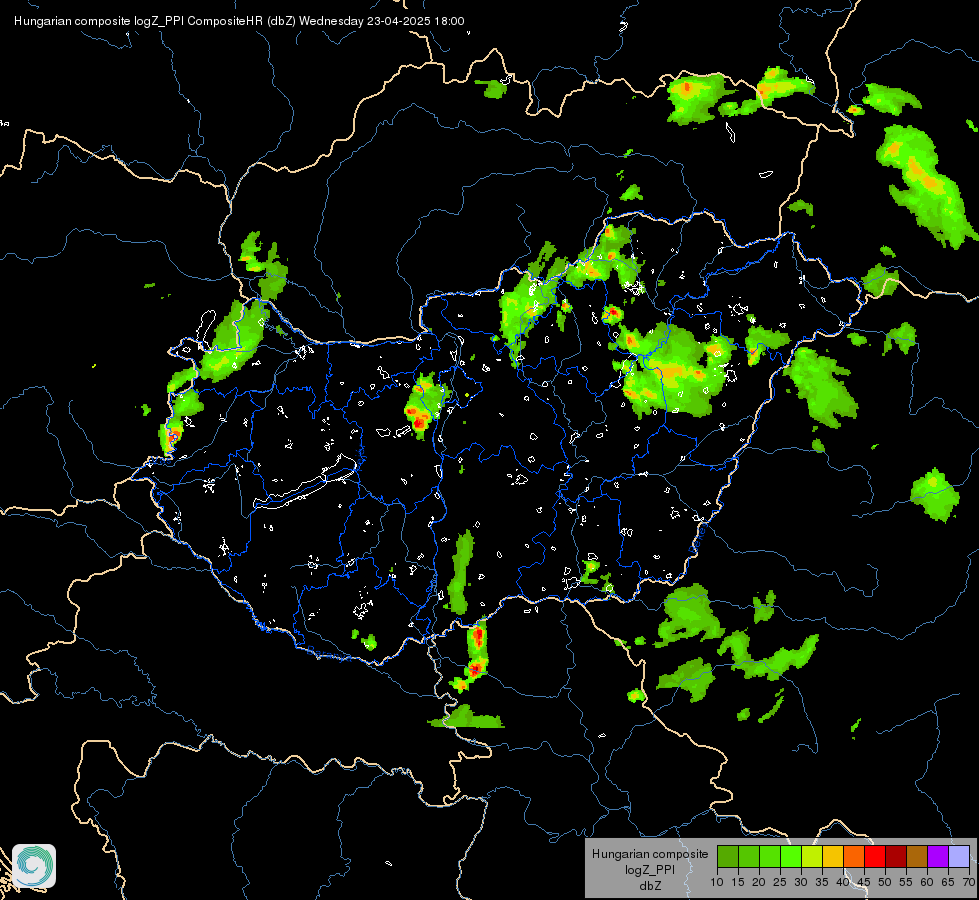Click the legend scale value 65
This screenshot has height=900, width=979.
point(948,883)
